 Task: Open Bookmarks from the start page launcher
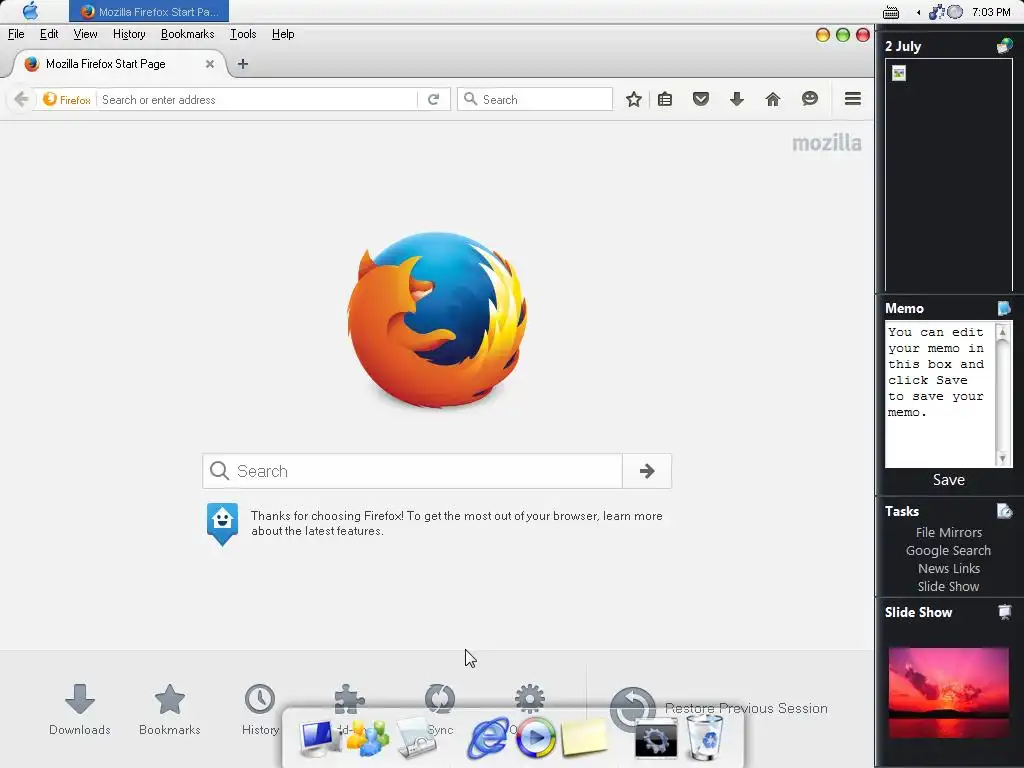(x=170, y=710)
